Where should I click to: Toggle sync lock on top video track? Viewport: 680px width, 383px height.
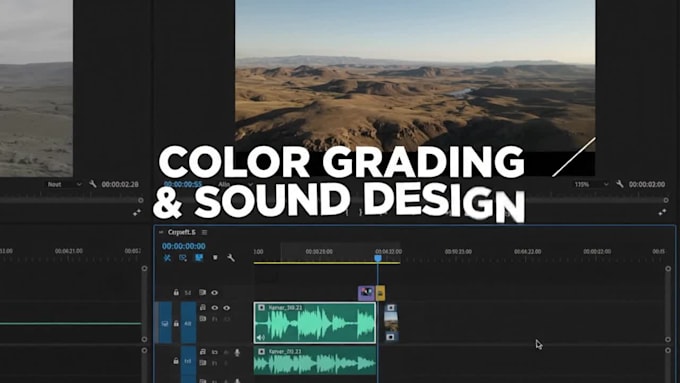(202, 292)
